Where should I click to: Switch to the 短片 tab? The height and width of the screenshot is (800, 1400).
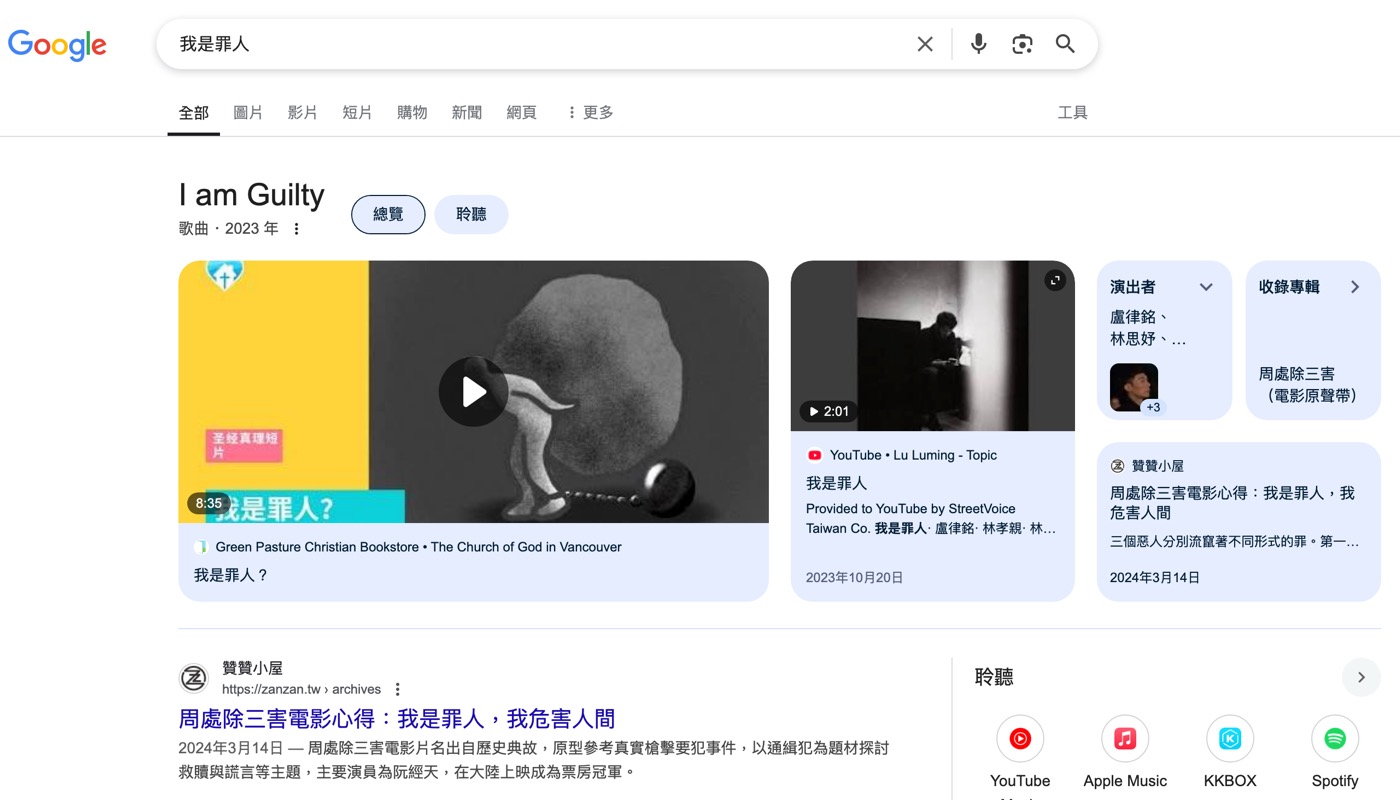[x=357, y=113]
